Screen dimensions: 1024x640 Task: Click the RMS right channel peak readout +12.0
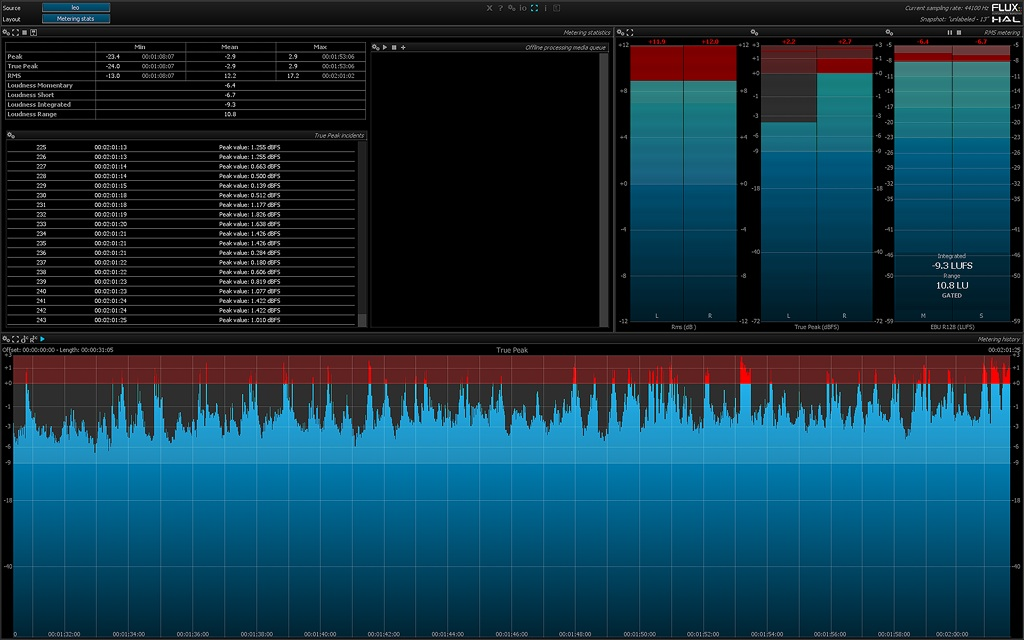coord(710,42)
